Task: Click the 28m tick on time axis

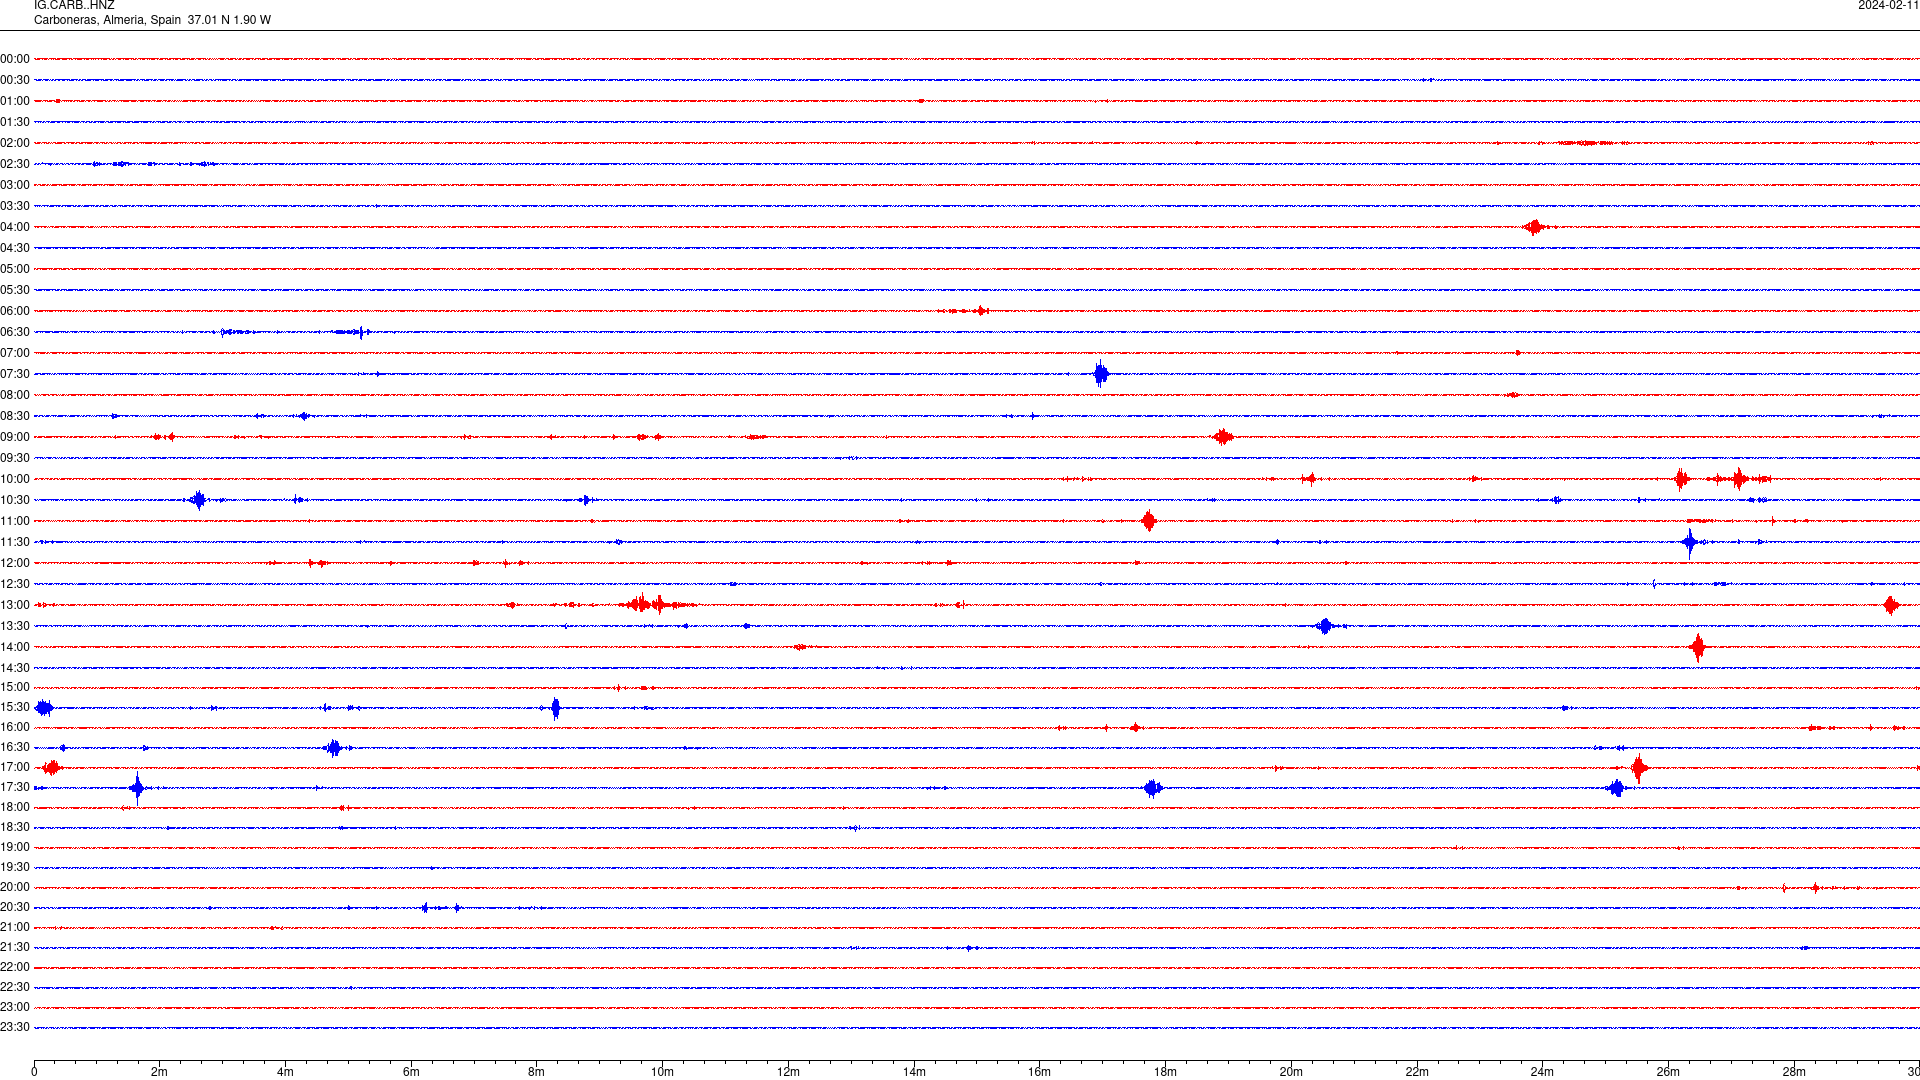Action: click(1794, 1072)
